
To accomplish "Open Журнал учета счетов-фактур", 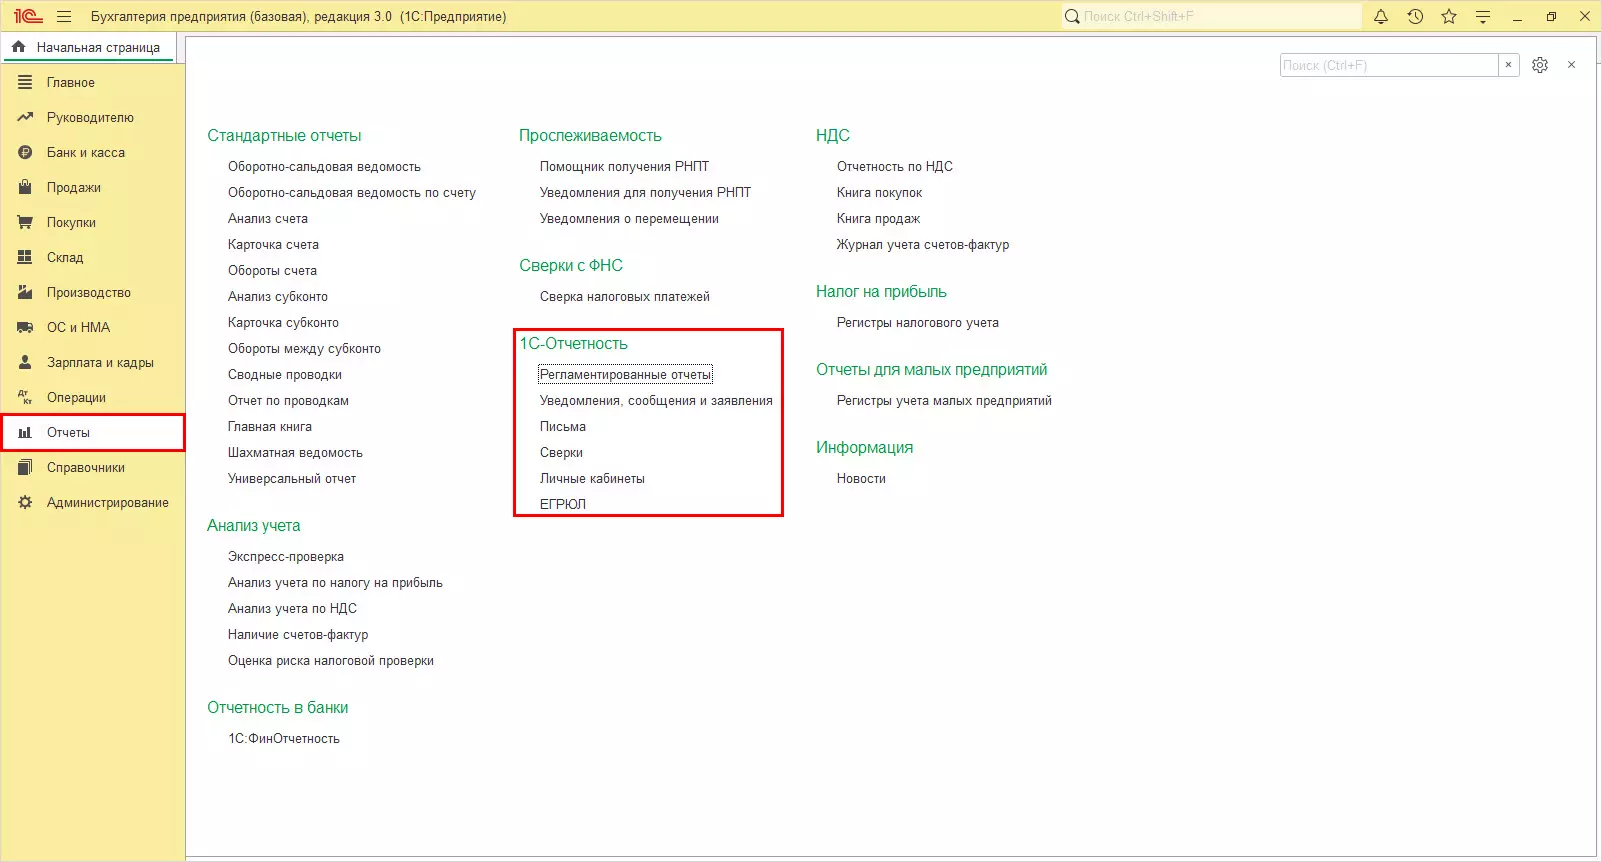I will 923,244.
